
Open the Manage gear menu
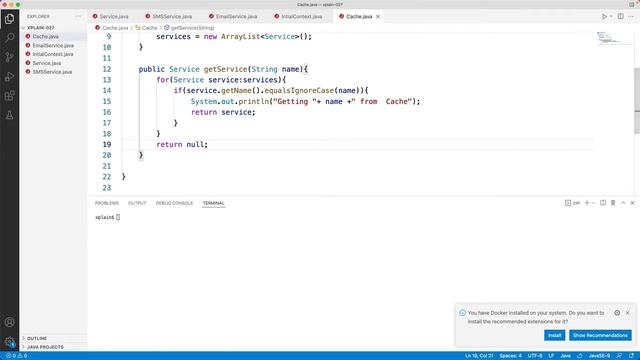tap(9, 342)
